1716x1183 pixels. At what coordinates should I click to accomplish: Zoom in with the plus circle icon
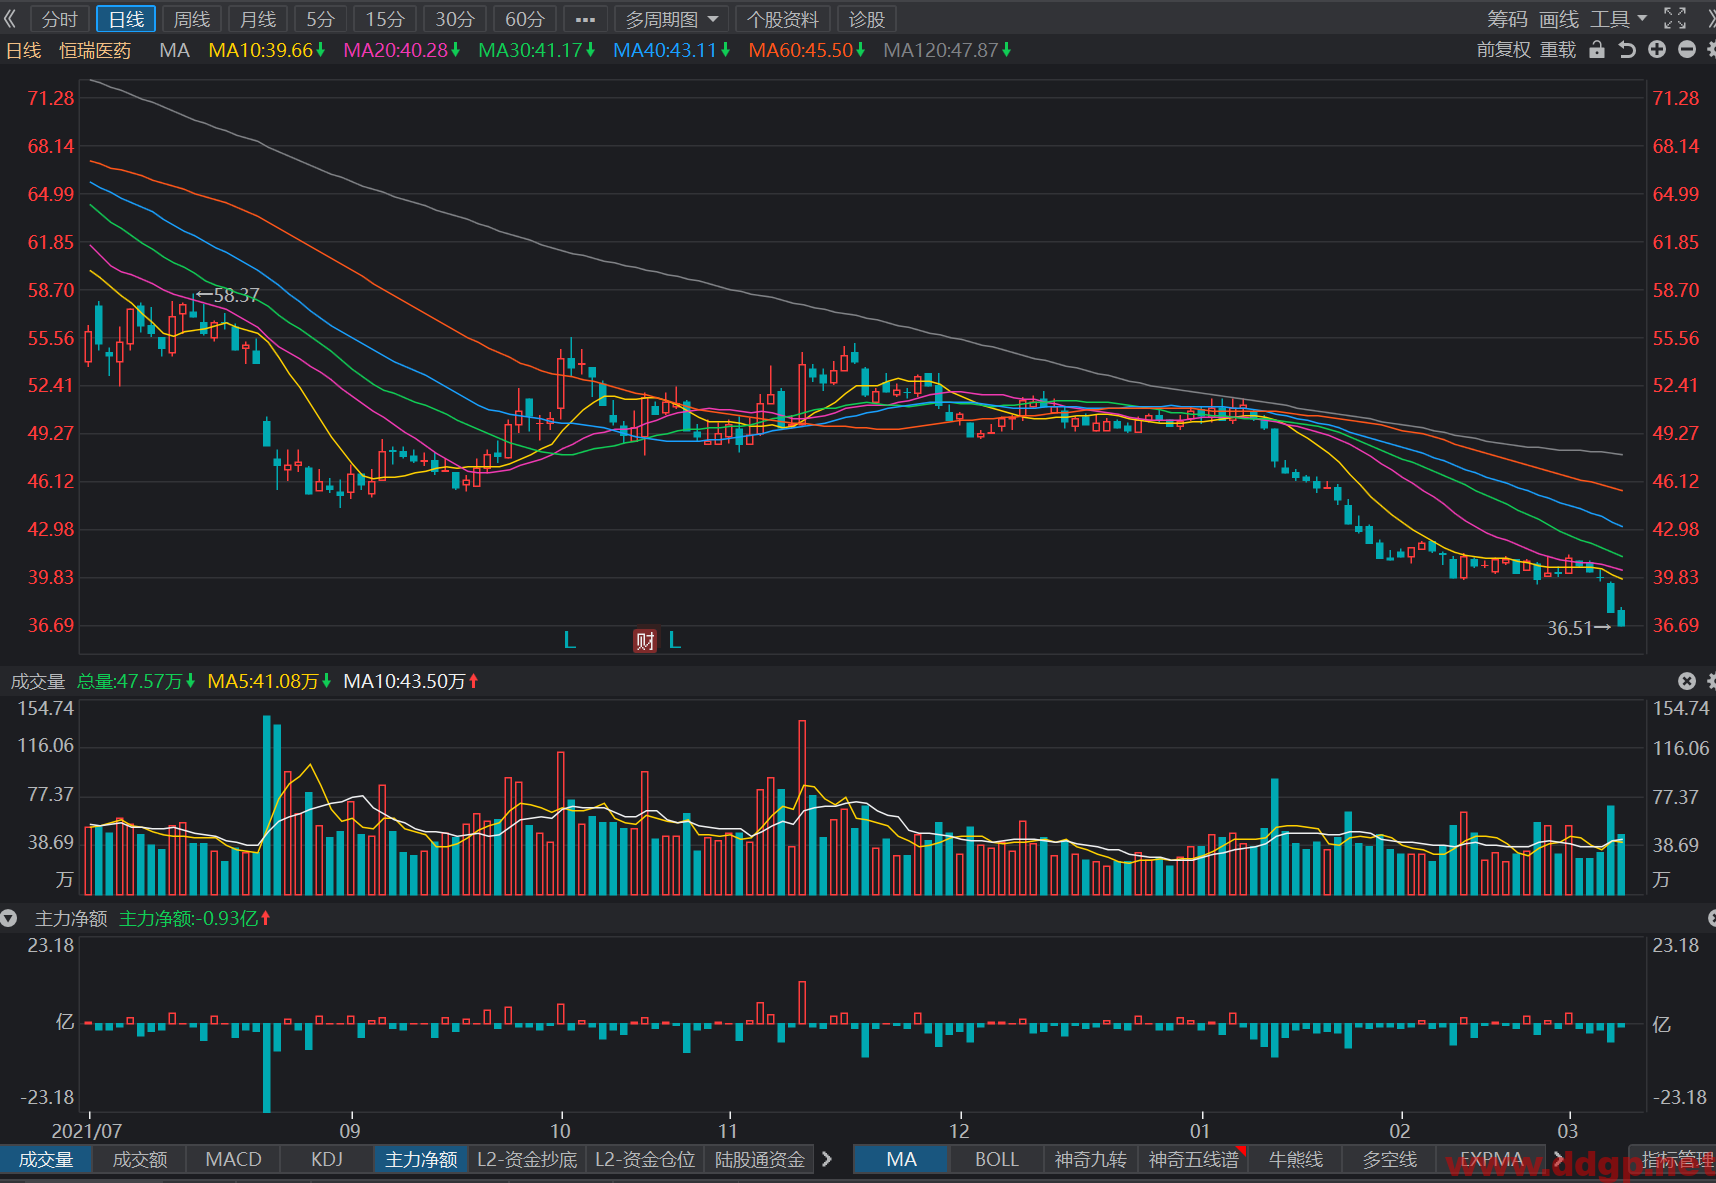click(x=1657, y=50)
